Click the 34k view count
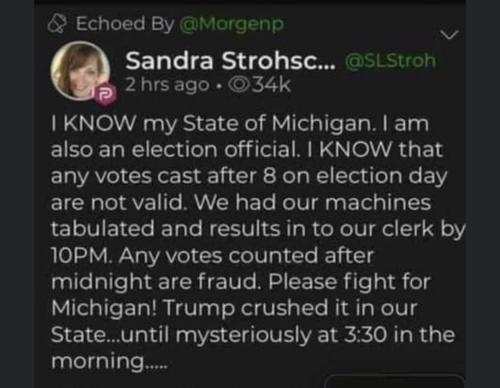Viewport: 500px width, 388px height. 271,85
